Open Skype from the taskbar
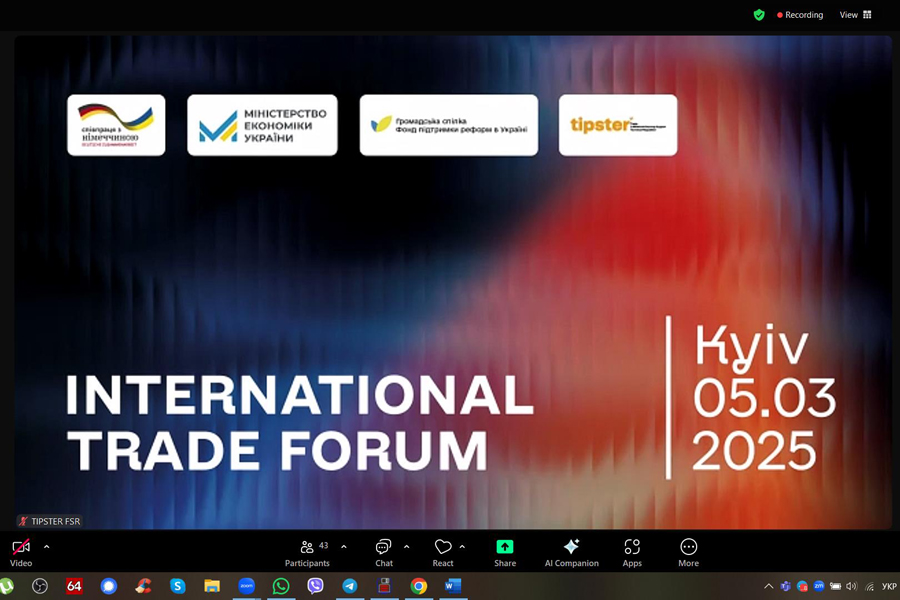This screenshot has width=900, height=600. (177, 586)
